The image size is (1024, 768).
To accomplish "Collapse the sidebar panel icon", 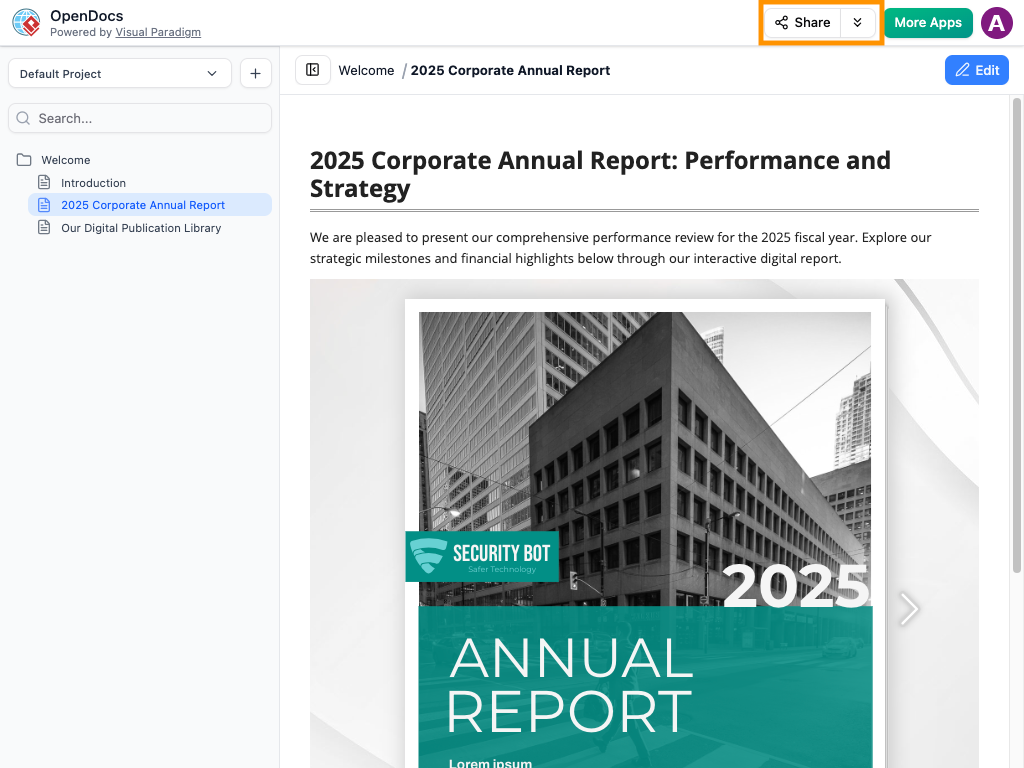I will [312, 70].
